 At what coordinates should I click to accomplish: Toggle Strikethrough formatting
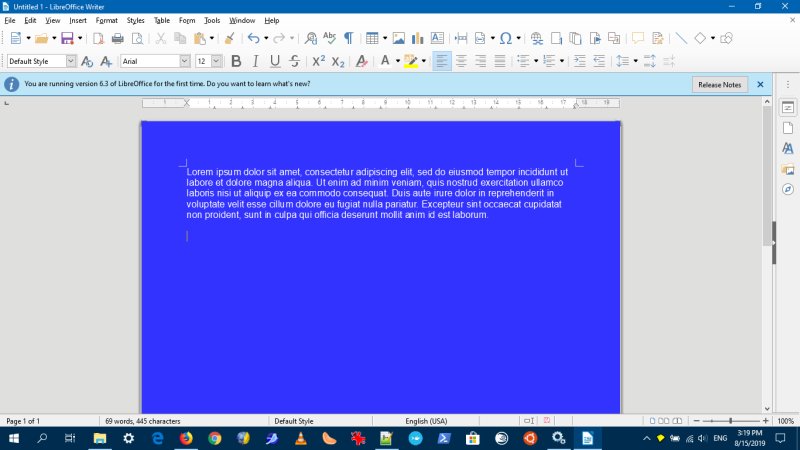294,61
